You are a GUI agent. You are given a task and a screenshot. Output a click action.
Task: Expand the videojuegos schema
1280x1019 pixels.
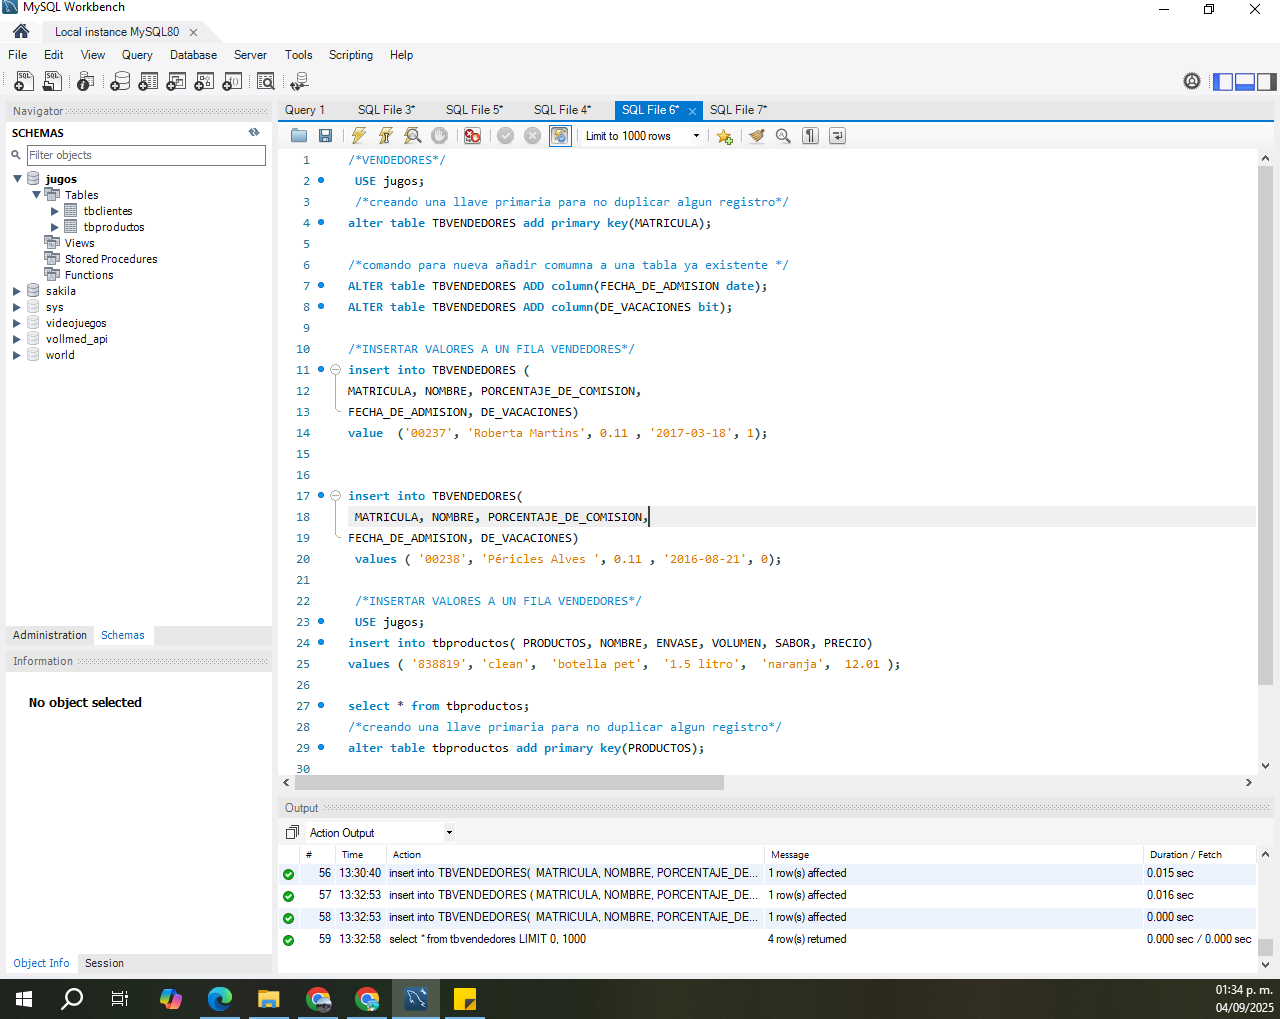[x=17, y=323]
